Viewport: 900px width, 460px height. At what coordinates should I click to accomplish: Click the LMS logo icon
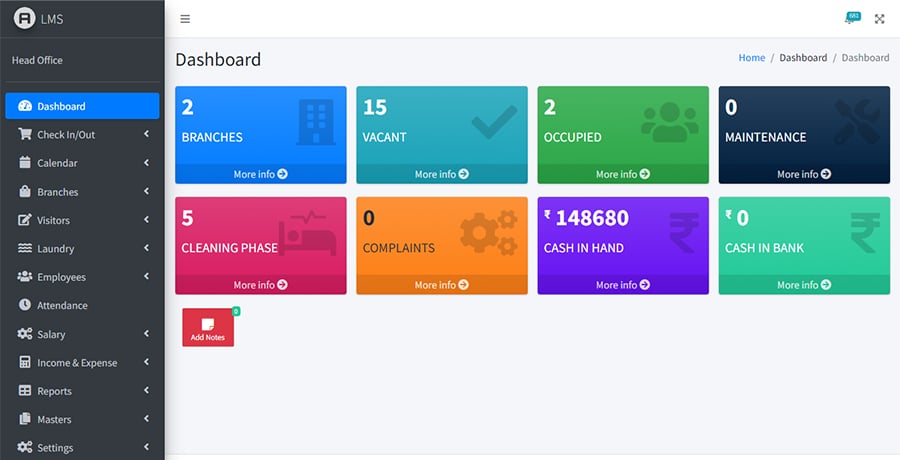tap(24, 19)
